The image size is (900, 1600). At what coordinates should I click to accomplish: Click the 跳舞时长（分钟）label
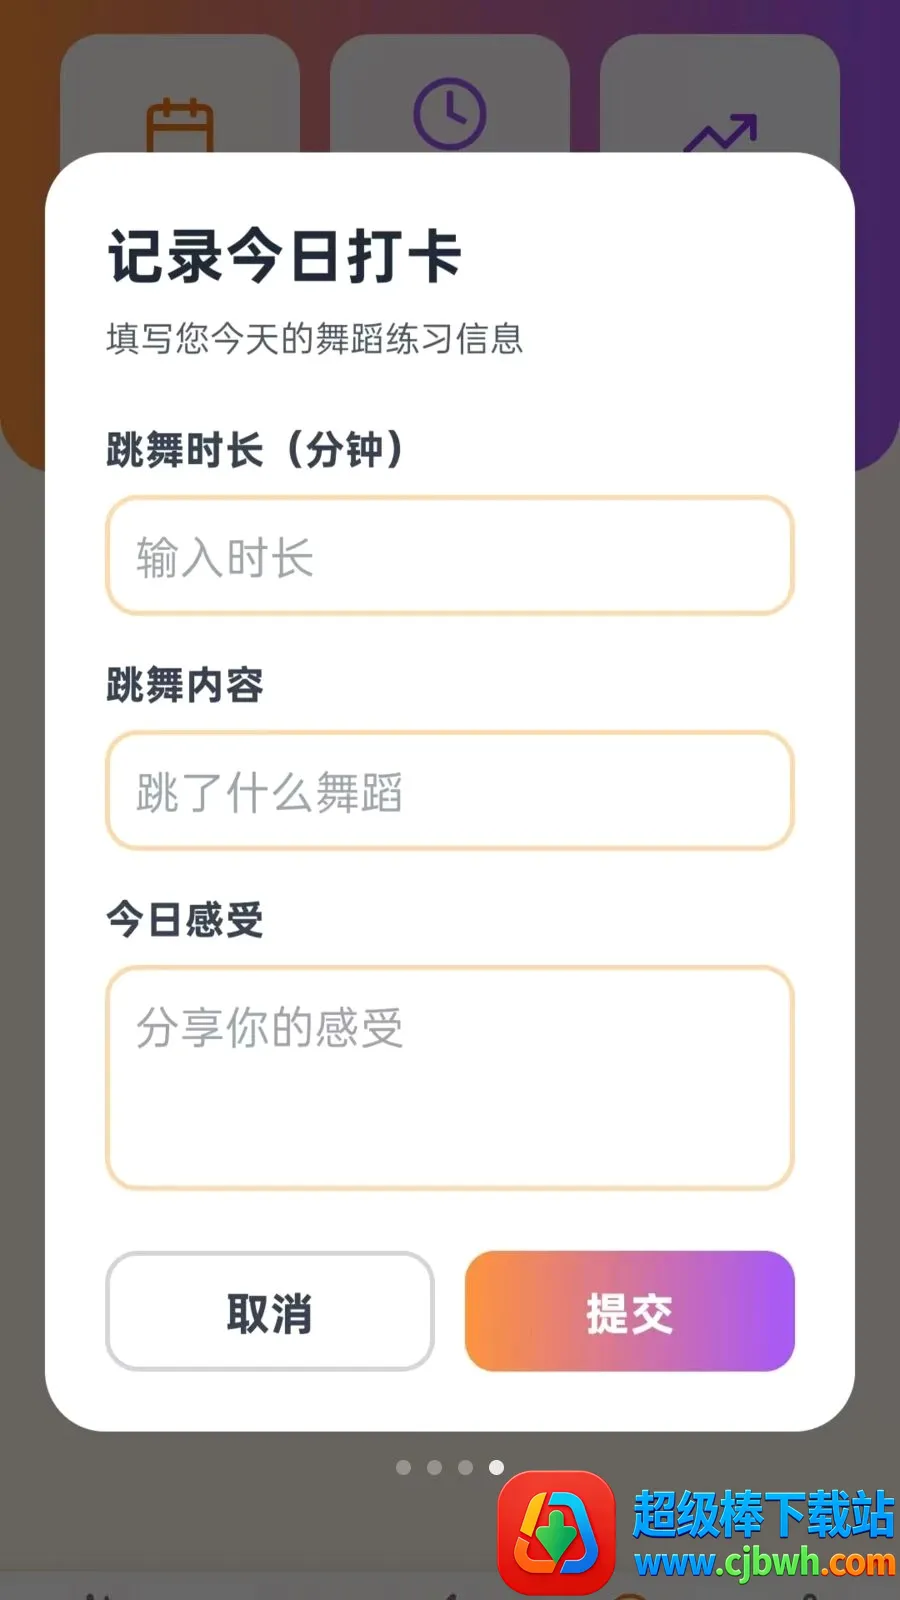256,450
